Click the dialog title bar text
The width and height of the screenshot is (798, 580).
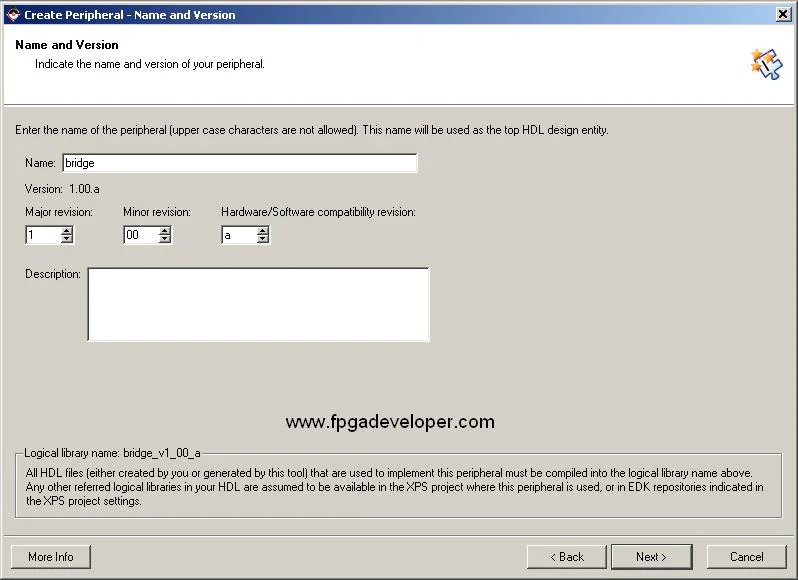[130, 15]
